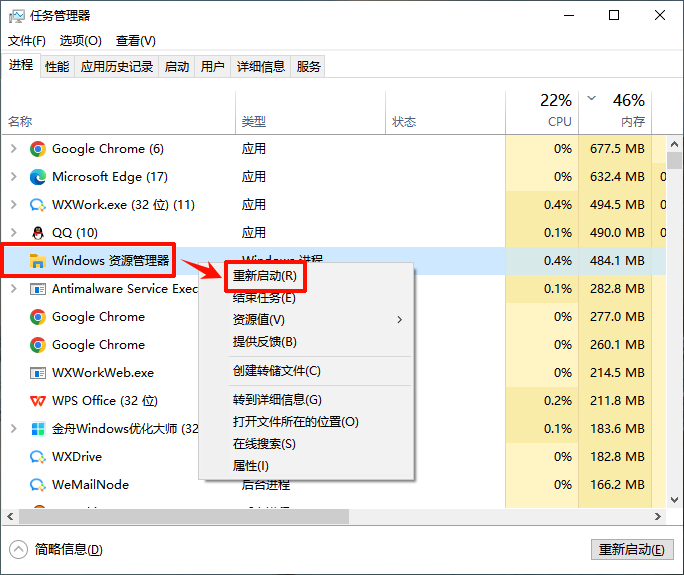Select the WeMailNode process row
This screenshot has width=684, height=575.
[334, 485]
